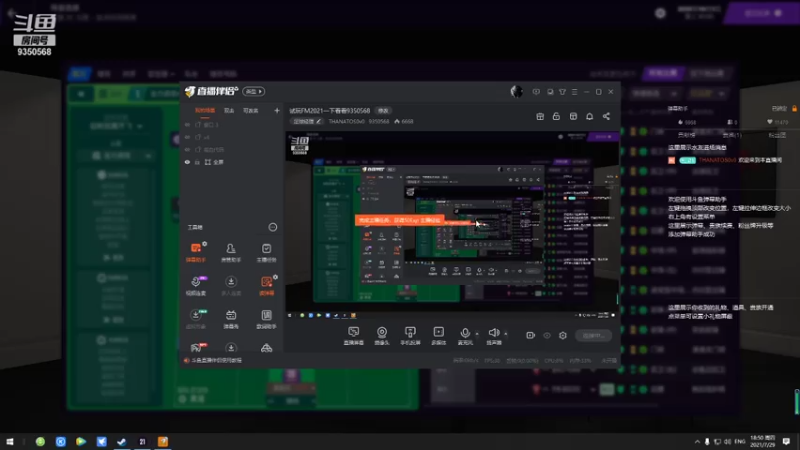Expand the microphone device arrow

point(477,334)
